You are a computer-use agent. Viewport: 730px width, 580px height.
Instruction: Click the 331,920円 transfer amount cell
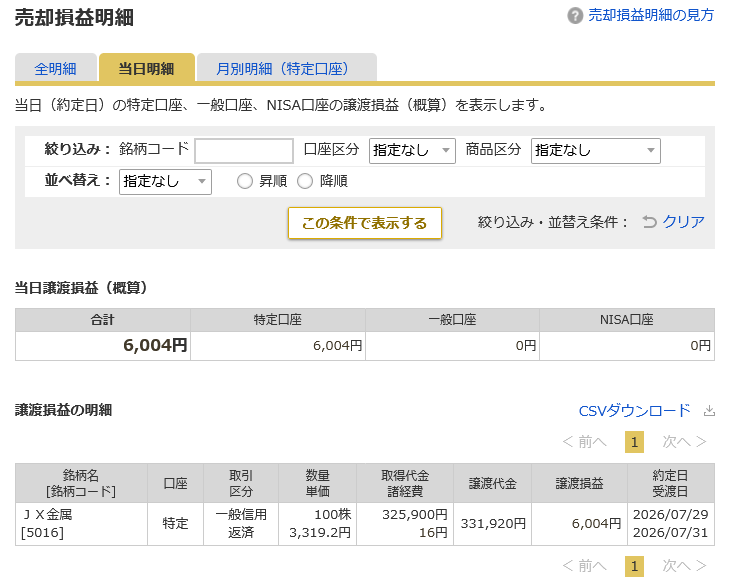(493, 524)
